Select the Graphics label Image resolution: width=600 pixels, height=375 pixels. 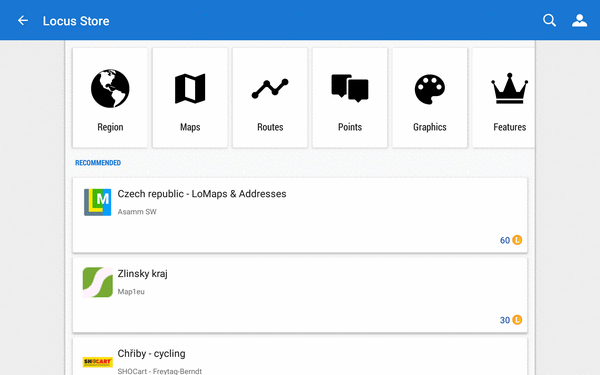[430, 127]
